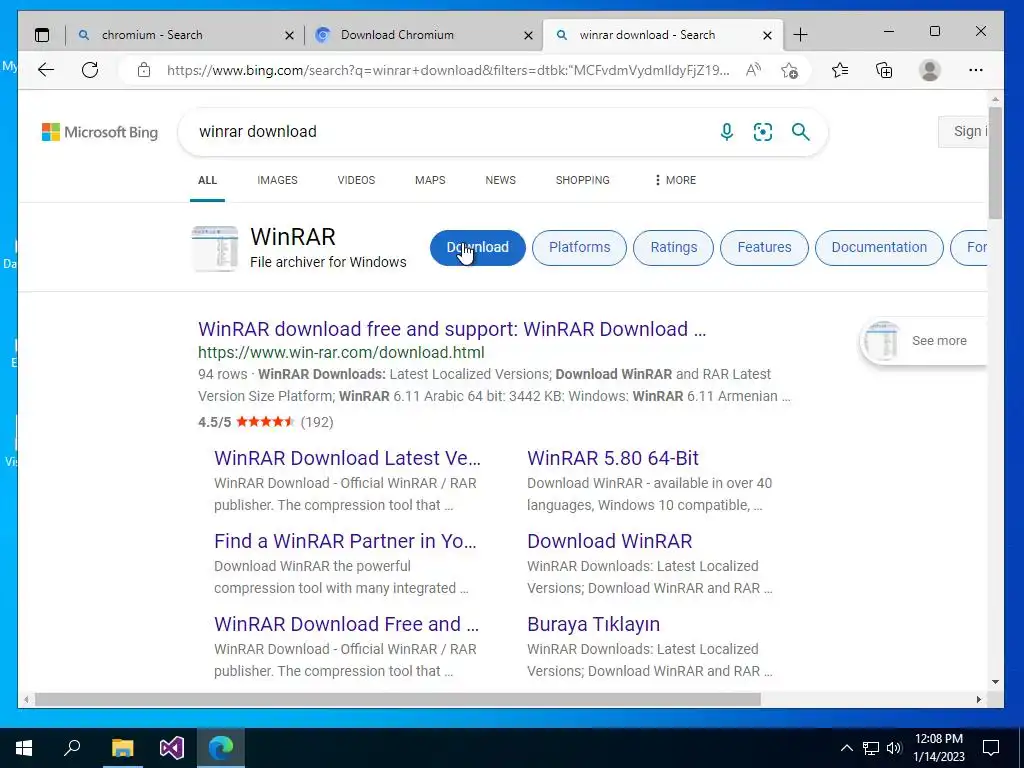
Task: Click the browser address bar URL
Action: [x=448, y=70]
